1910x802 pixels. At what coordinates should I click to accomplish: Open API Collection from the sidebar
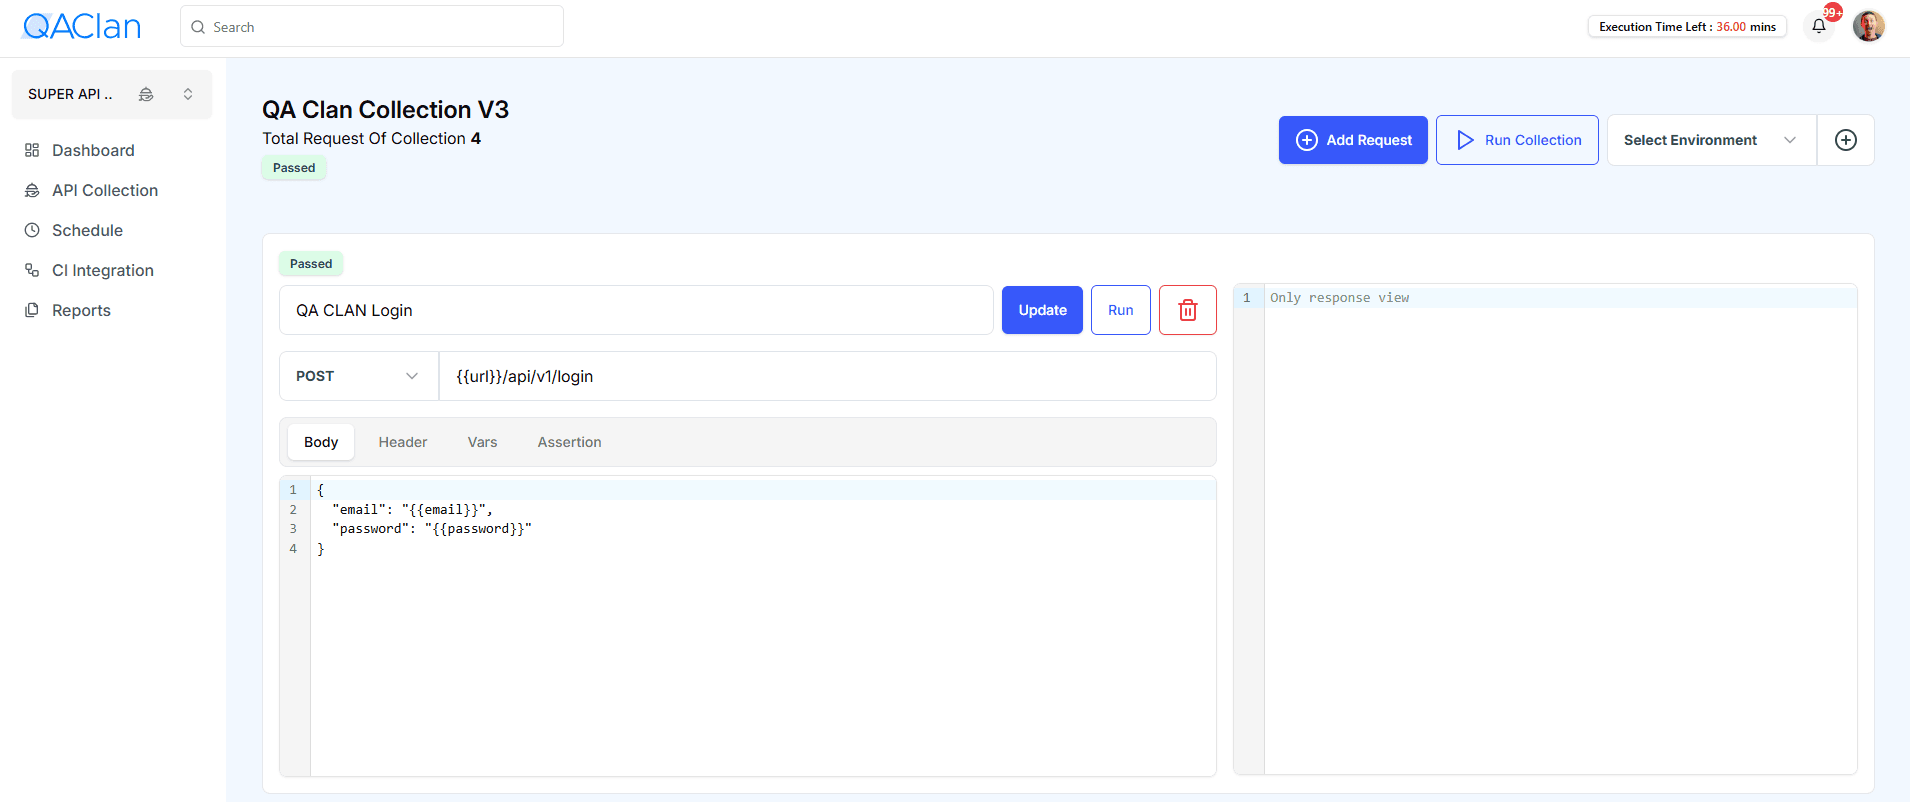105,190
